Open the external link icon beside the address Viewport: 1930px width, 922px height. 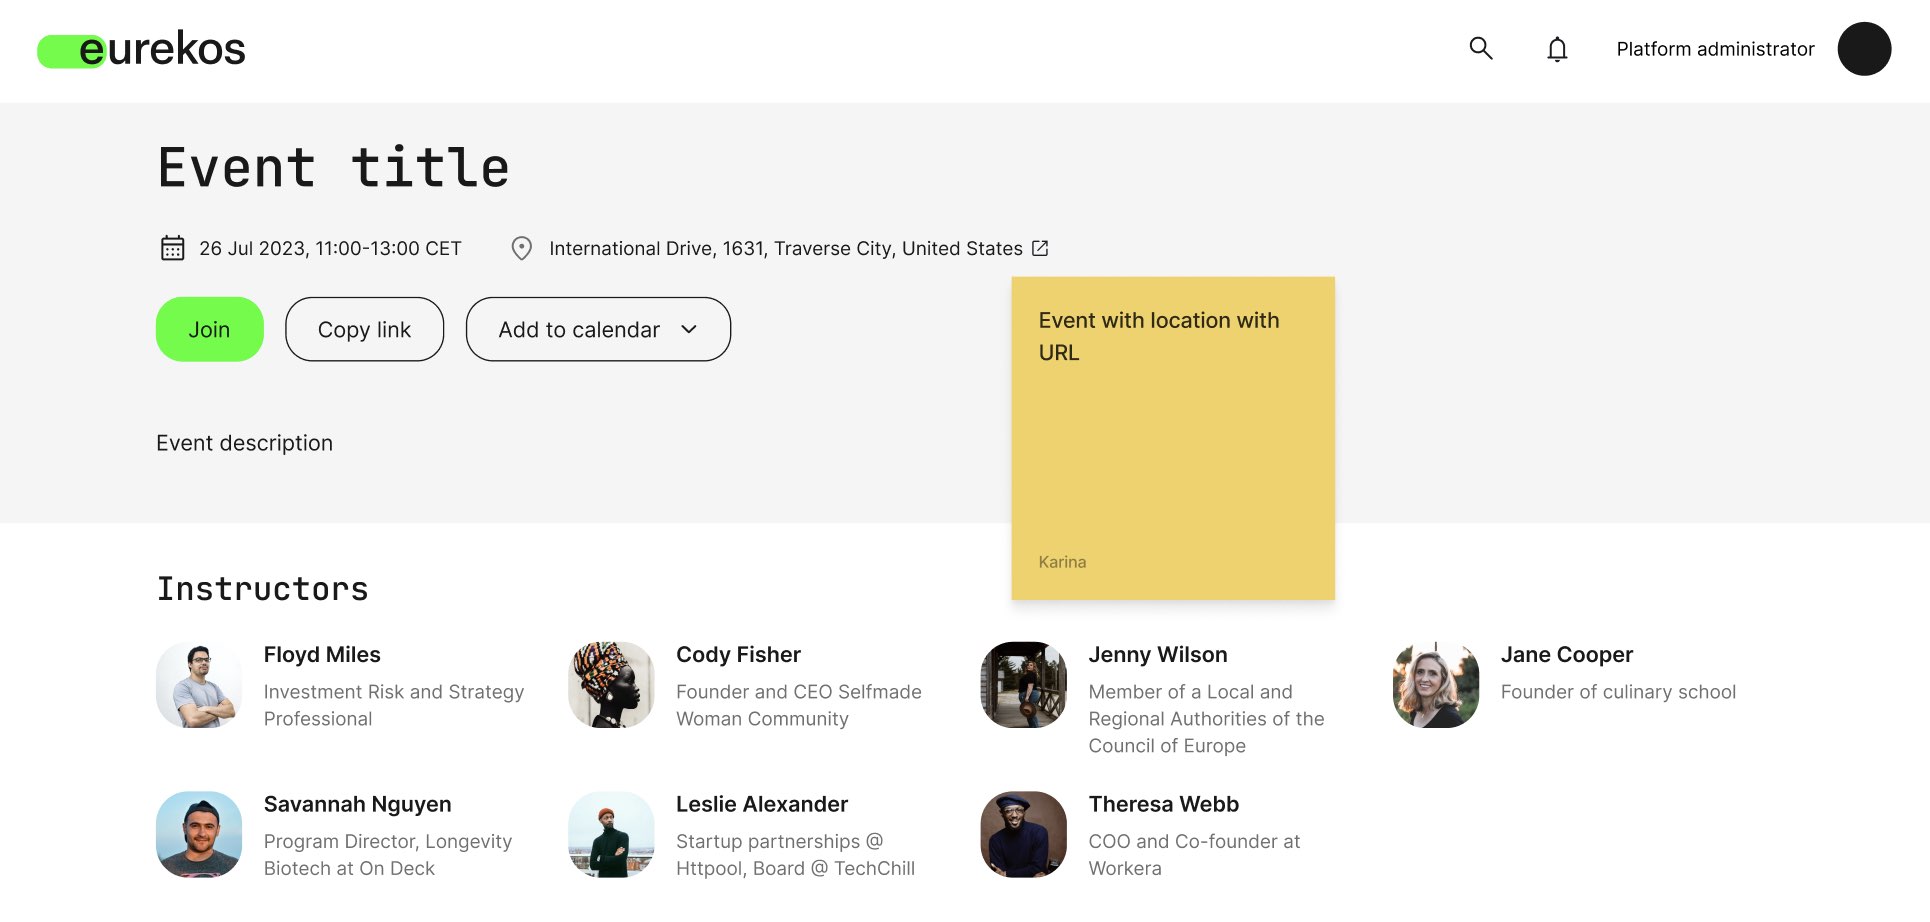(1040, 248)
